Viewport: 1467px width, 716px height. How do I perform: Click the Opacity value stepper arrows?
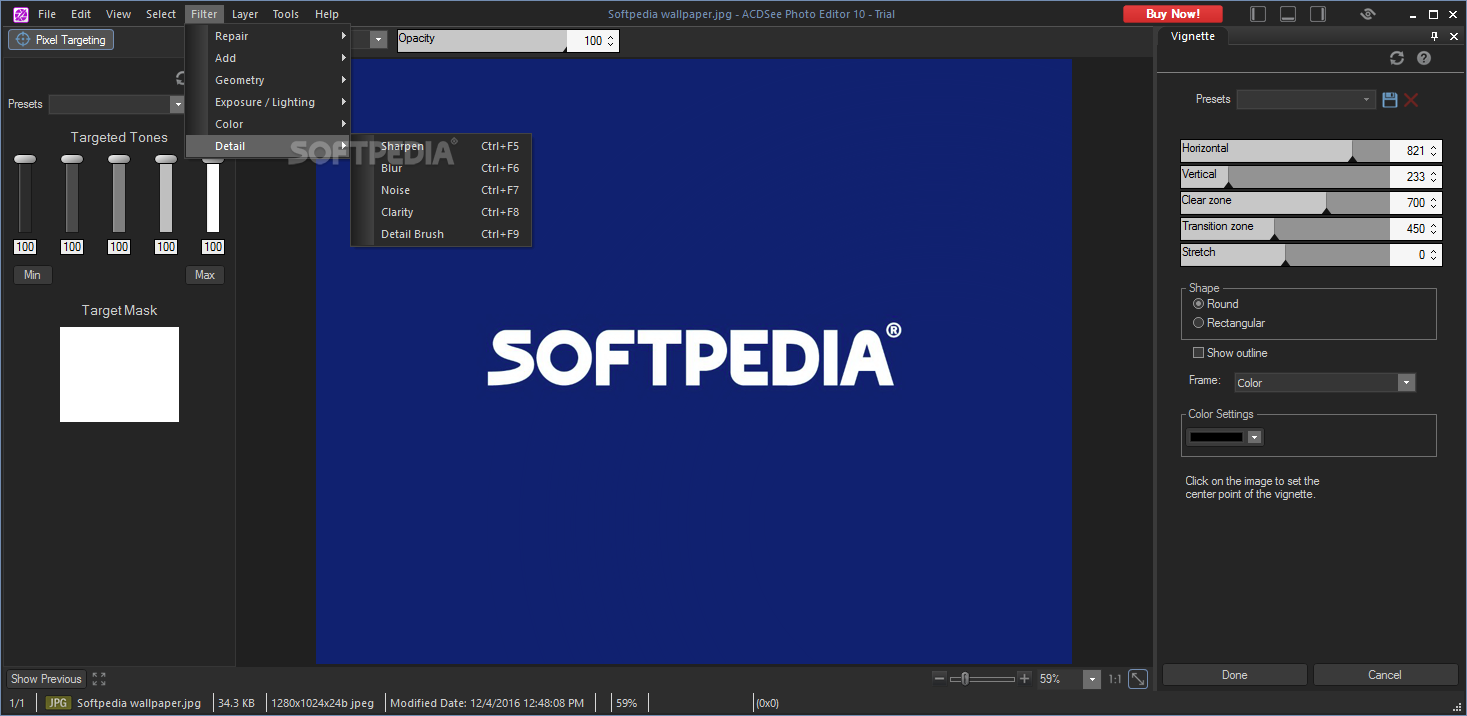[x=612, y=41]
